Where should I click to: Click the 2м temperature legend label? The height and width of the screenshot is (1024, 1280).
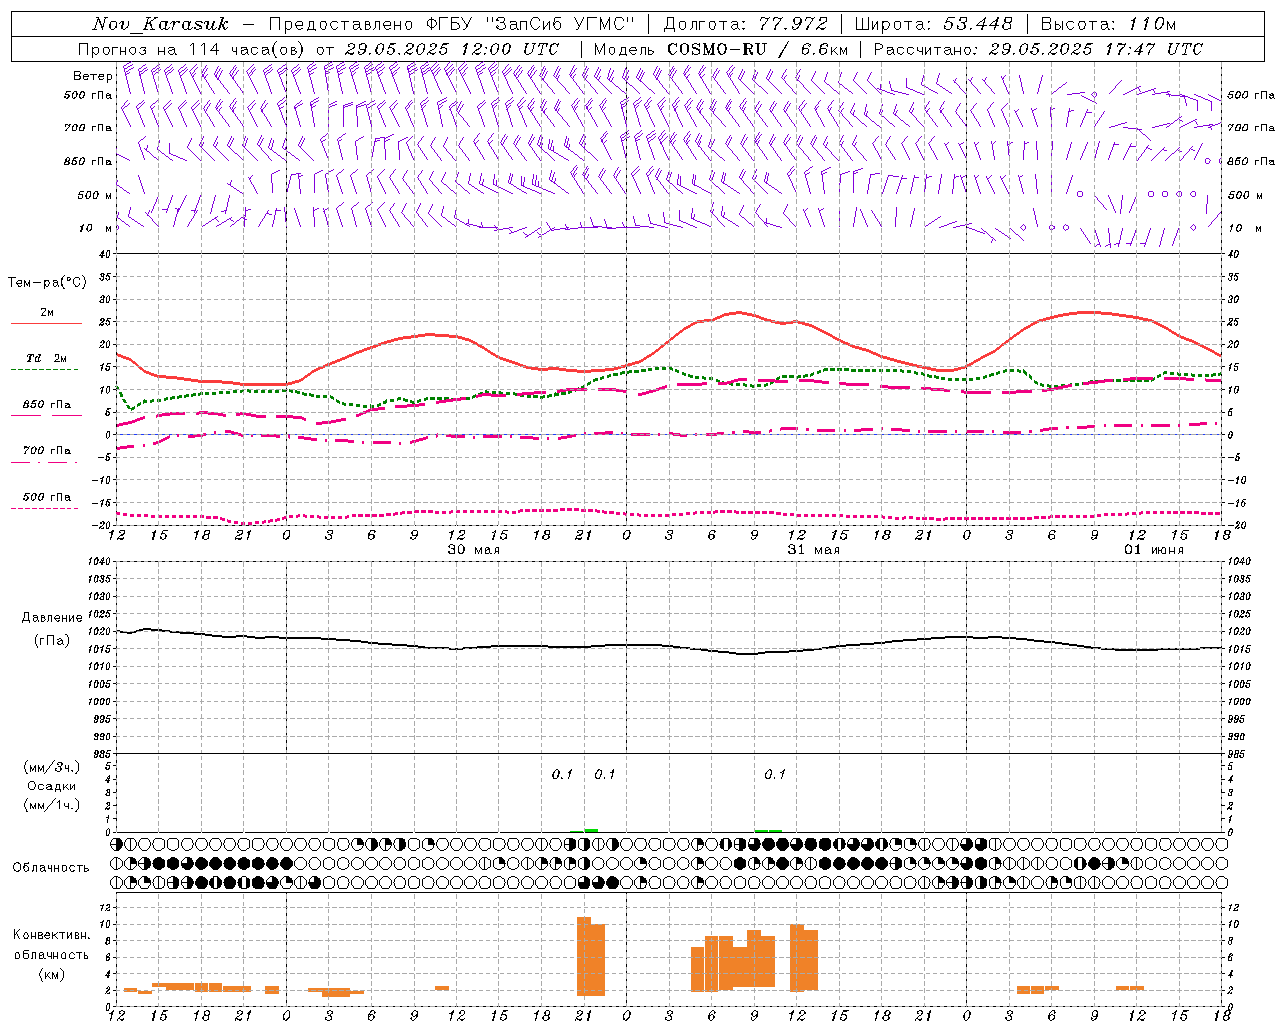point(47,313)
